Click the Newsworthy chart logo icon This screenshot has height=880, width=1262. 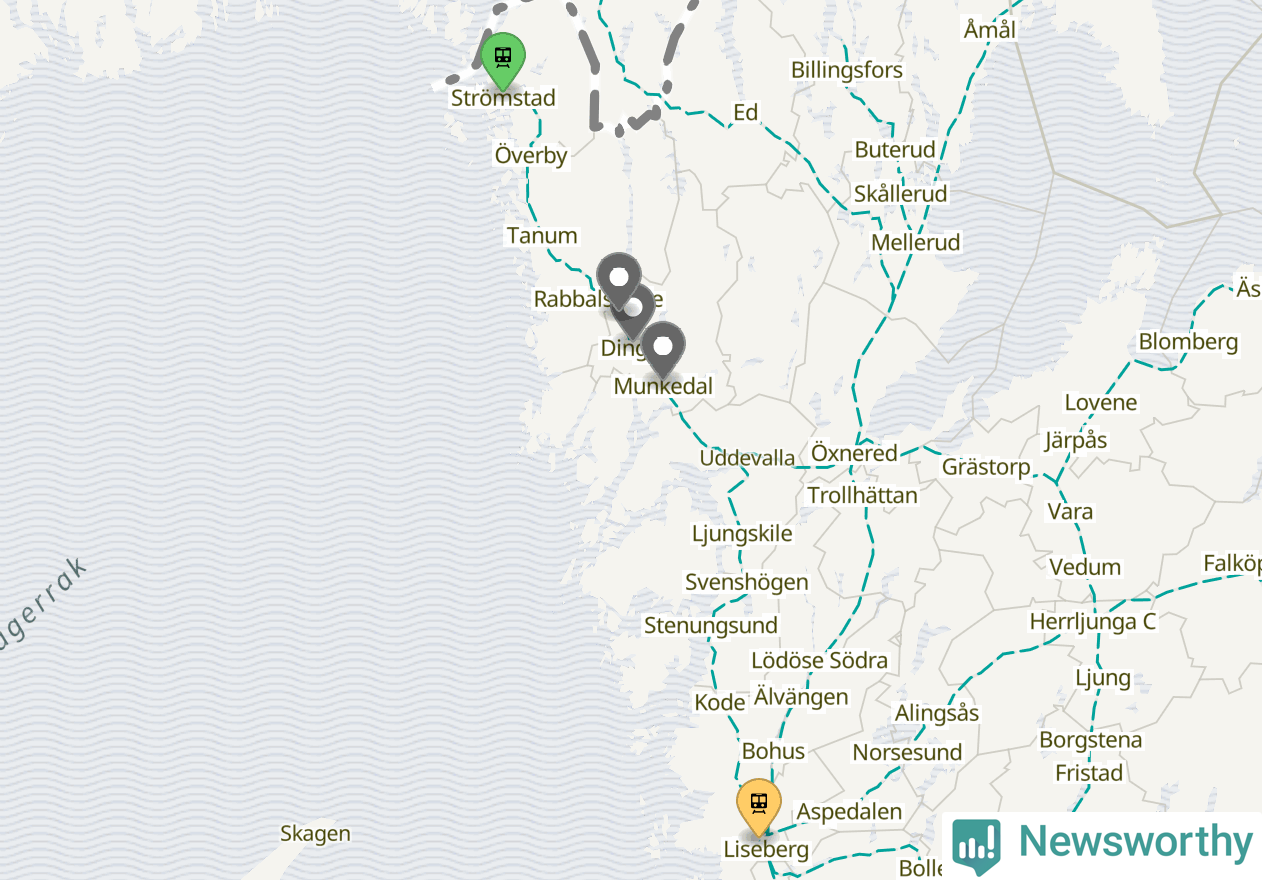coord(976,844)
